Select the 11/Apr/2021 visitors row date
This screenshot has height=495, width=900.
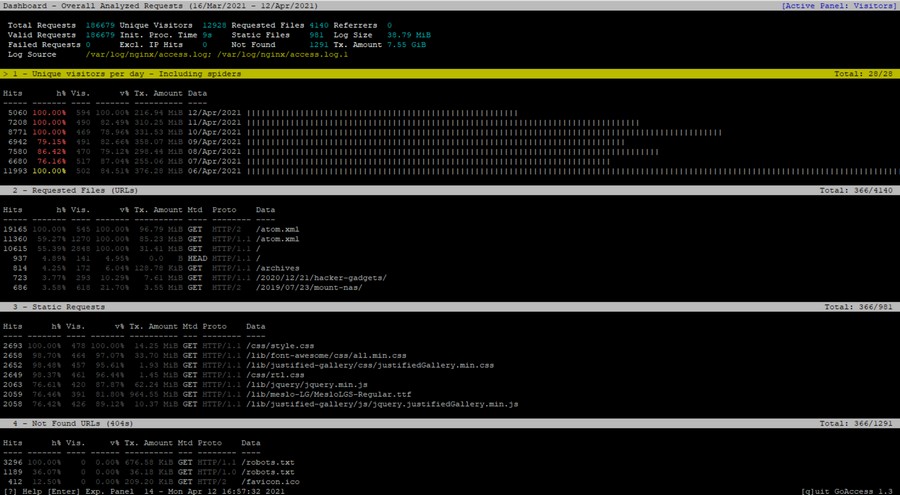(214, 122)
